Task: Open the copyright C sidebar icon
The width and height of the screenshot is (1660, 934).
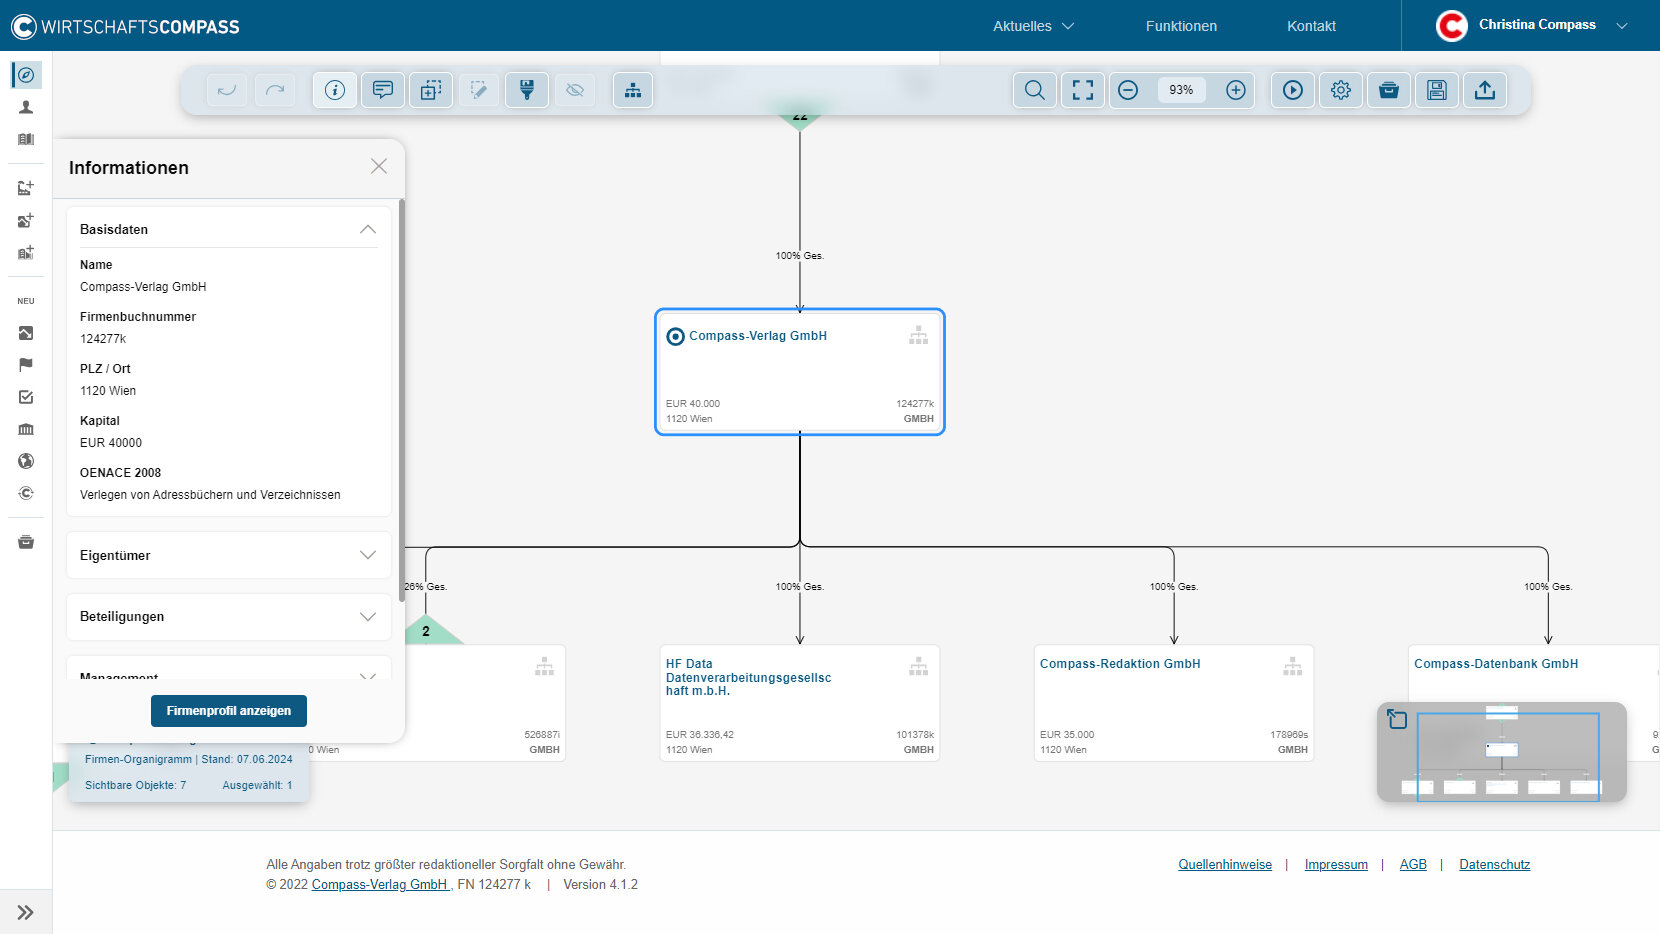Action: pos(26,493)
